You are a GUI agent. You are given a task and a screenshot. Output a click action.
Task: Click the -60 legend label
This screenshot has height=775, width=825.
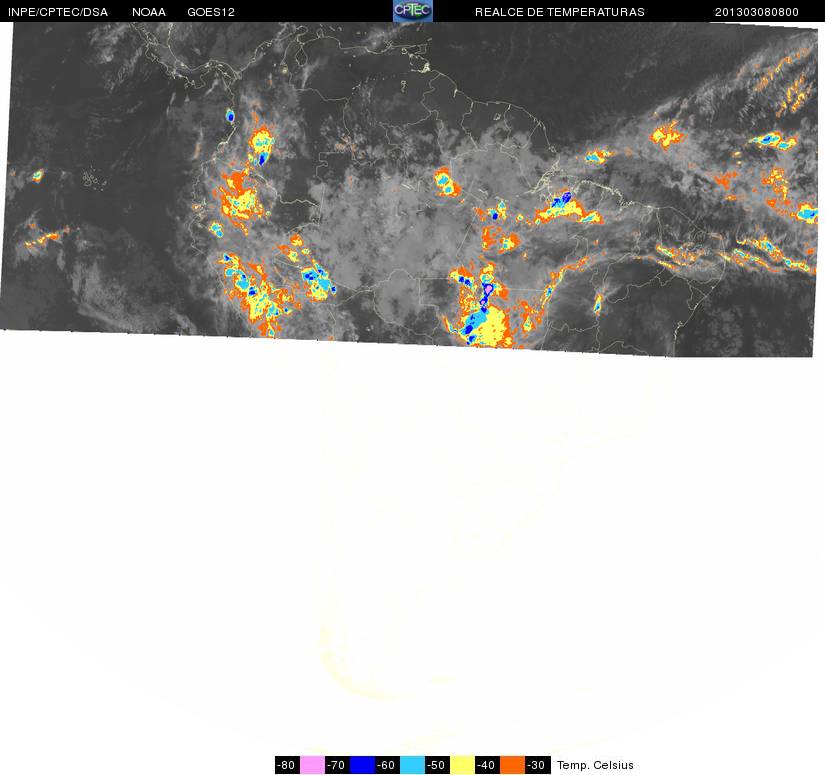click(387, 765)
